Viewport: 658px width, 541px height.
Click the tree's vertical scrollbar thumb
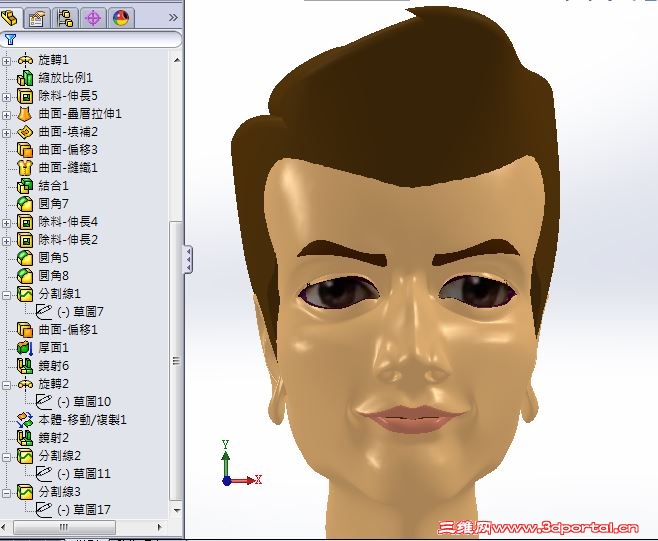(x=176, y=360)
